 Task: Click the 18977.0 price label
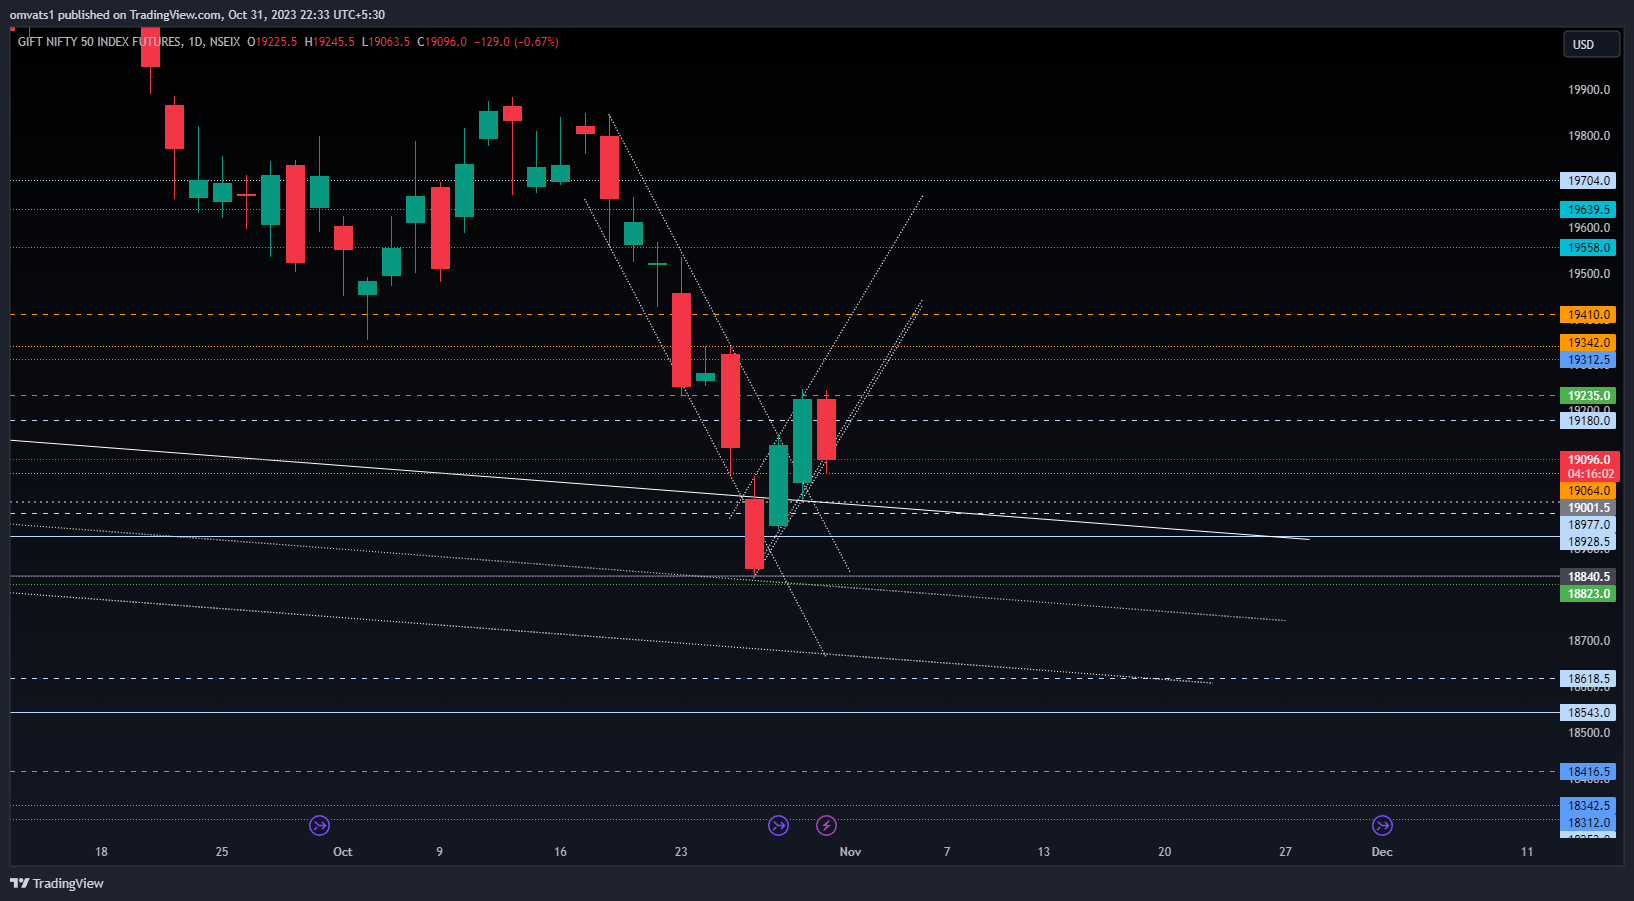[1588, 525]
